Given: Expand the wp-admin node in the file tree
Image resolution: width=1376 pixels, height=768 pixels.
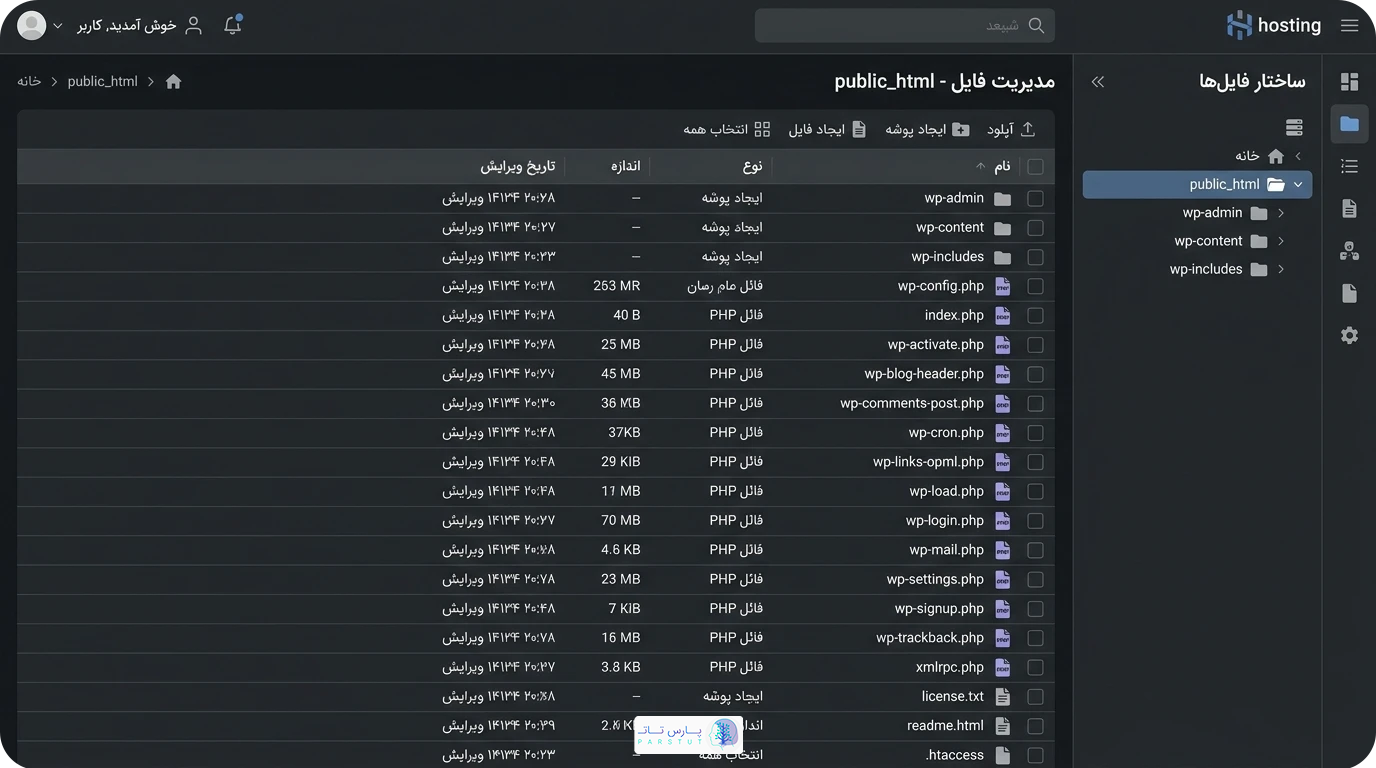Looking at the screenshot, I should coord(1281,213).
